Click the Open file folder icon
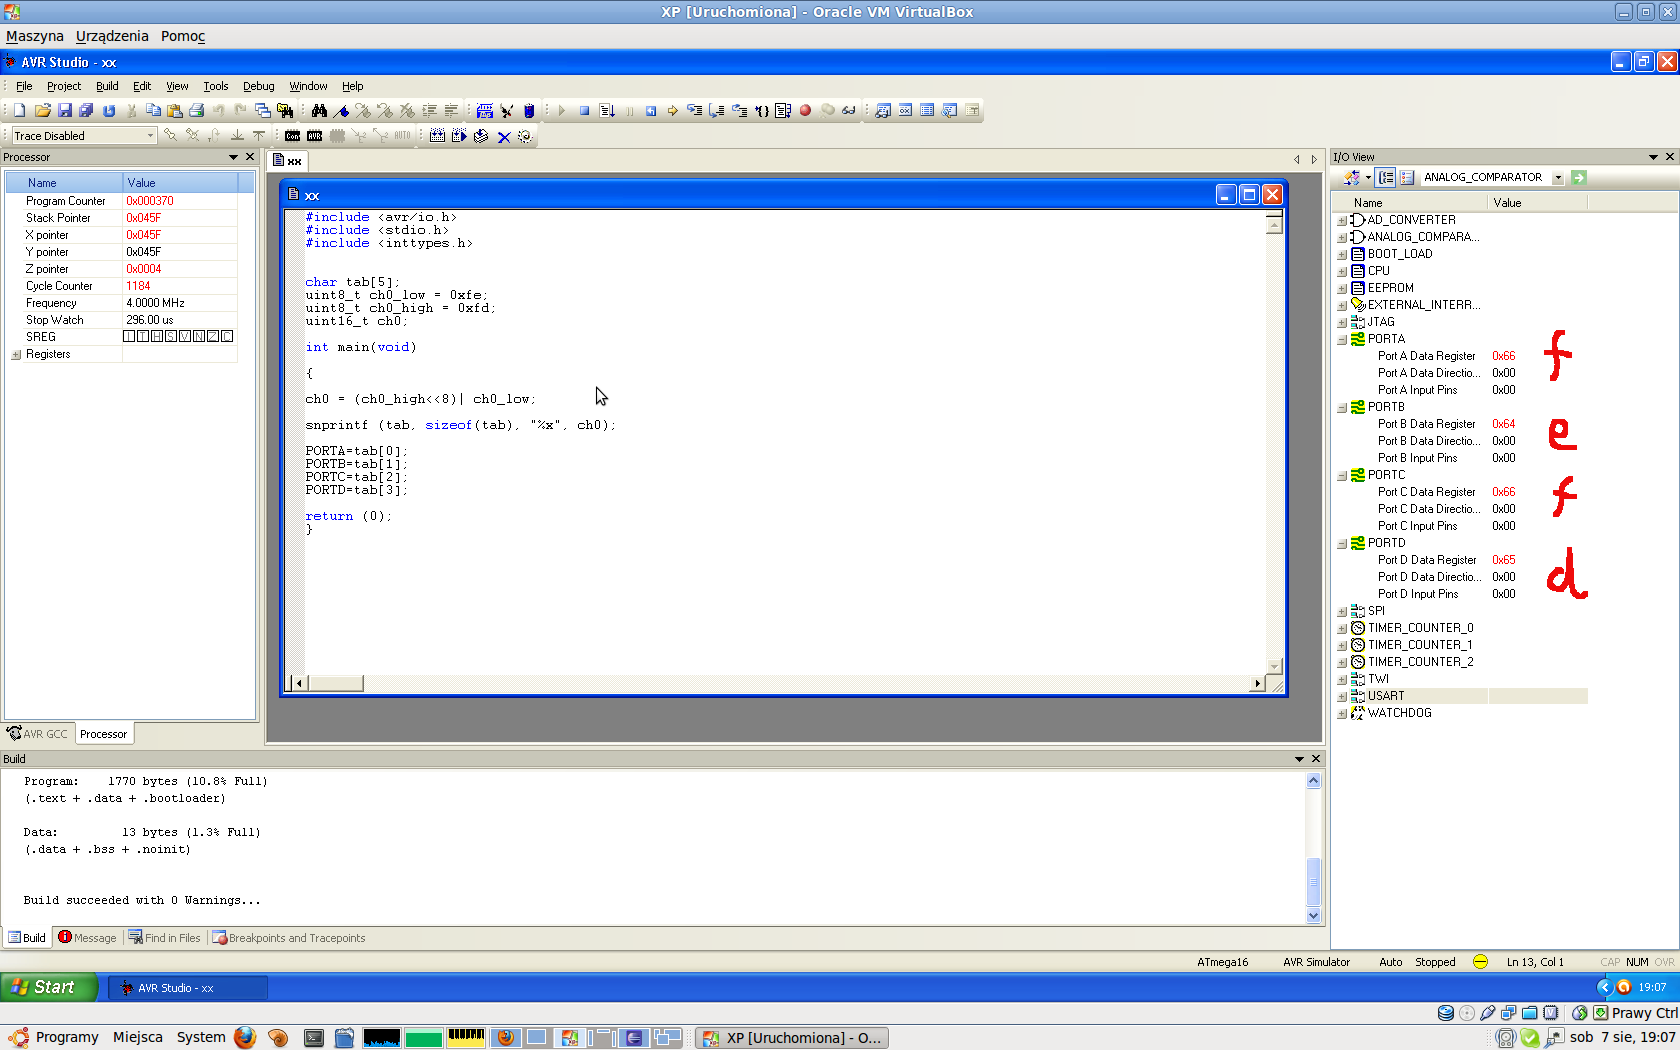The width and height of the screenshot is (1680, 1050). (42, 111)
